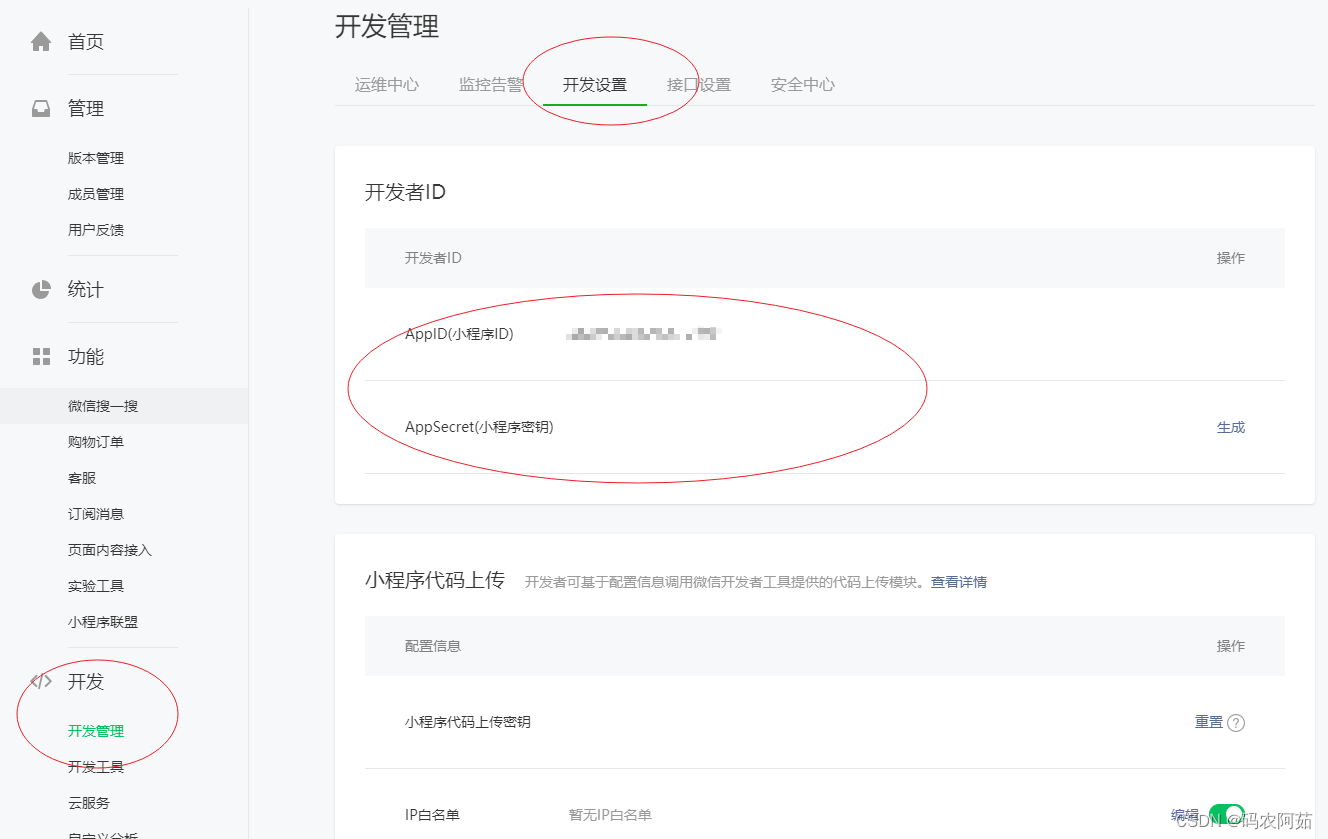Open 购物订单
The image size is (1328, 839).
click(96, 442)
